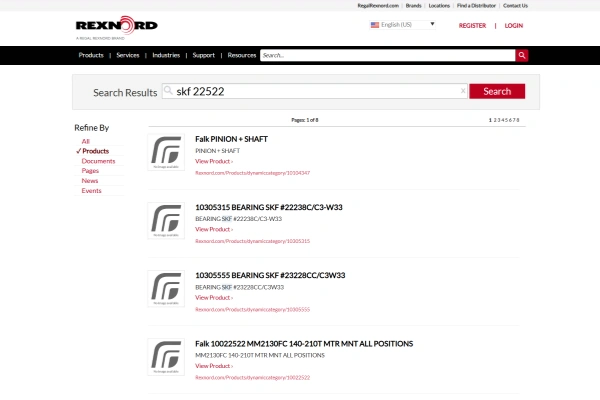
Task: Open the Brands link in top bar
Action: click(413, 6)
